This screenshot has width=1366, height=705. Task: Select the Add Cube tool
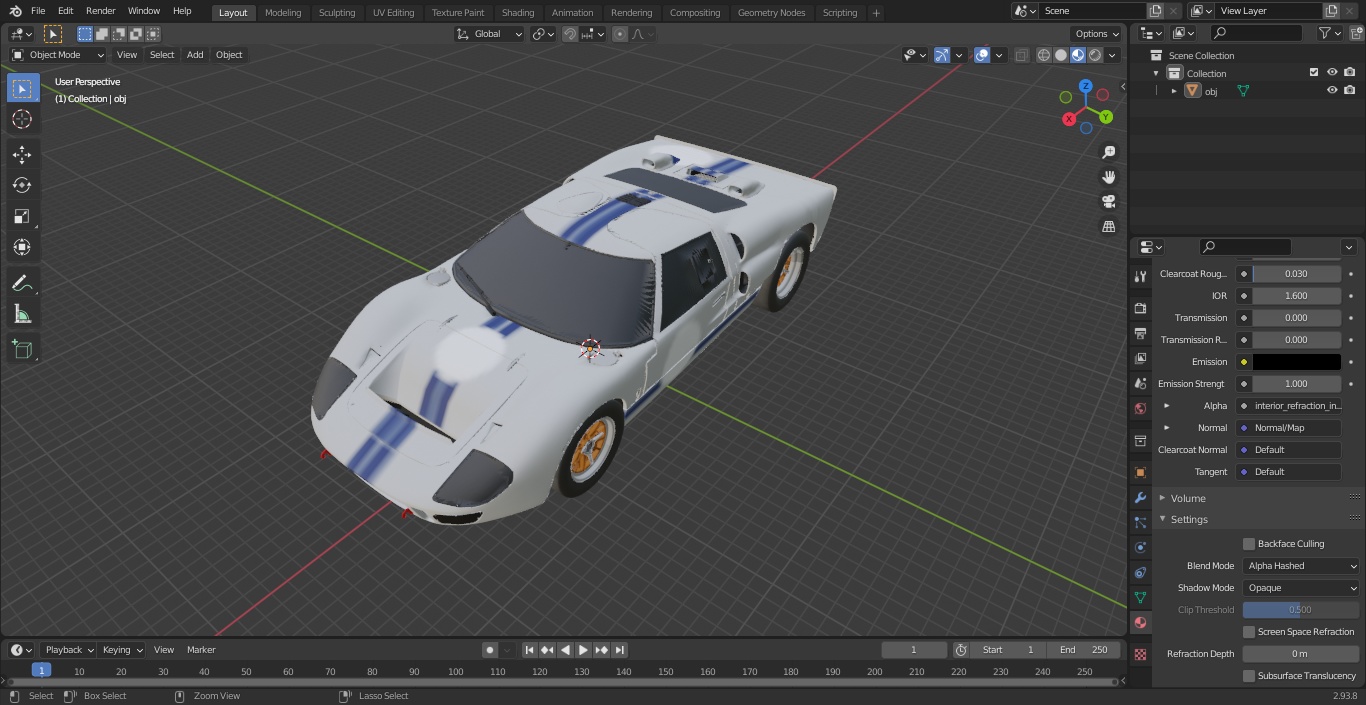[x=22, y=350]
